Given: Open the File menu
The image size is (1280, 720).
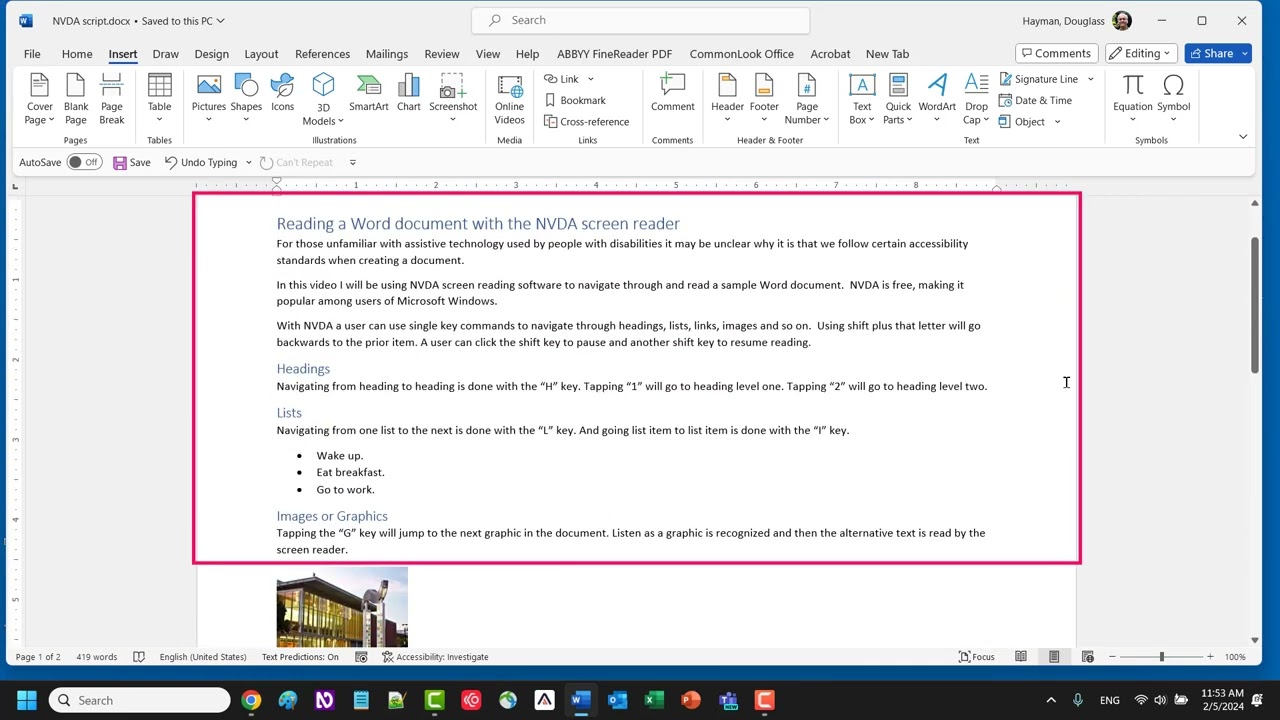Looking at the screenshot, I should tap(32, 54).
